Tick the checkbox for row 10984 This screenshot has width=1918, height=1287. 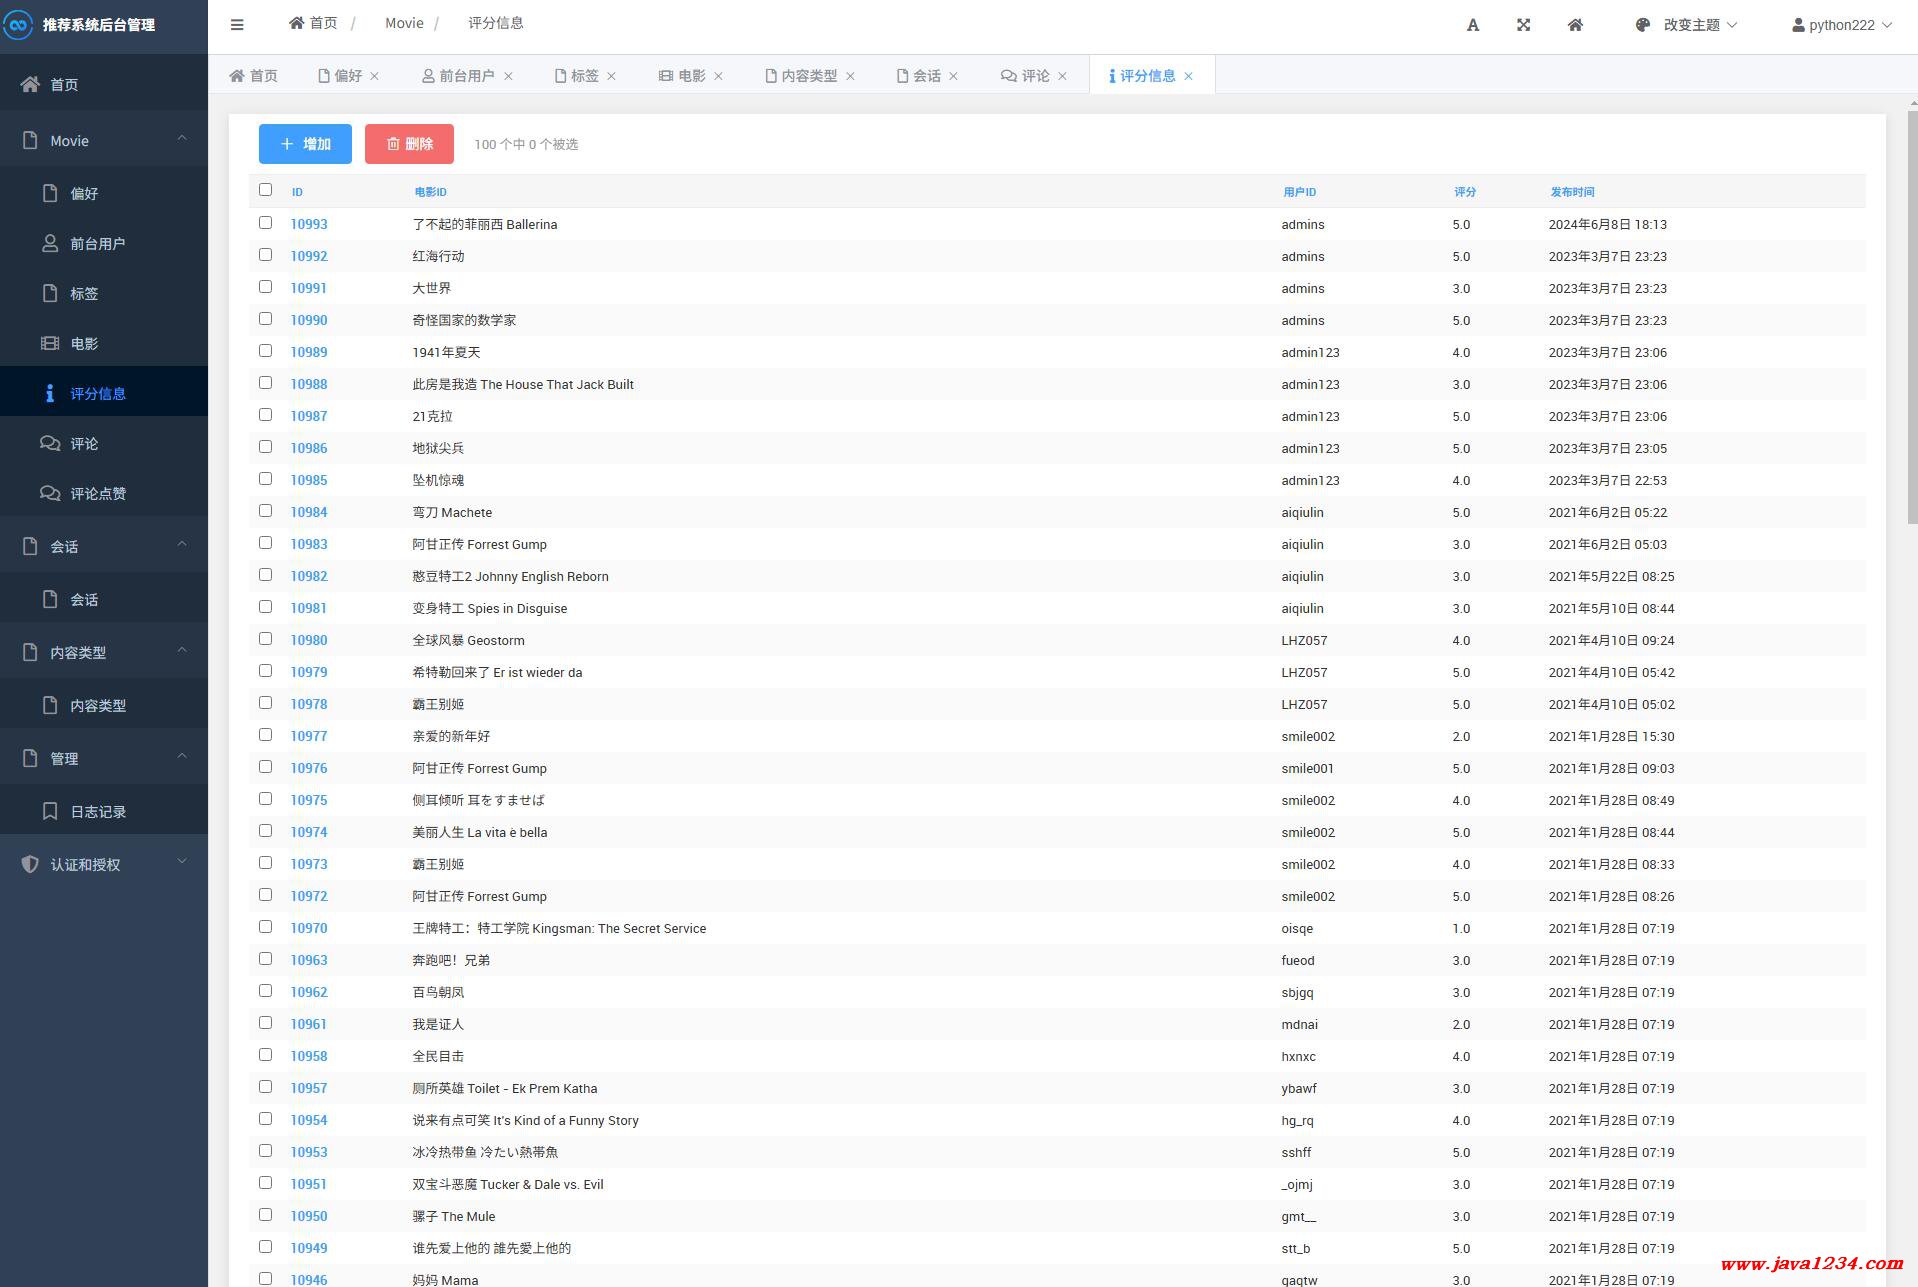tap(265, 511)
